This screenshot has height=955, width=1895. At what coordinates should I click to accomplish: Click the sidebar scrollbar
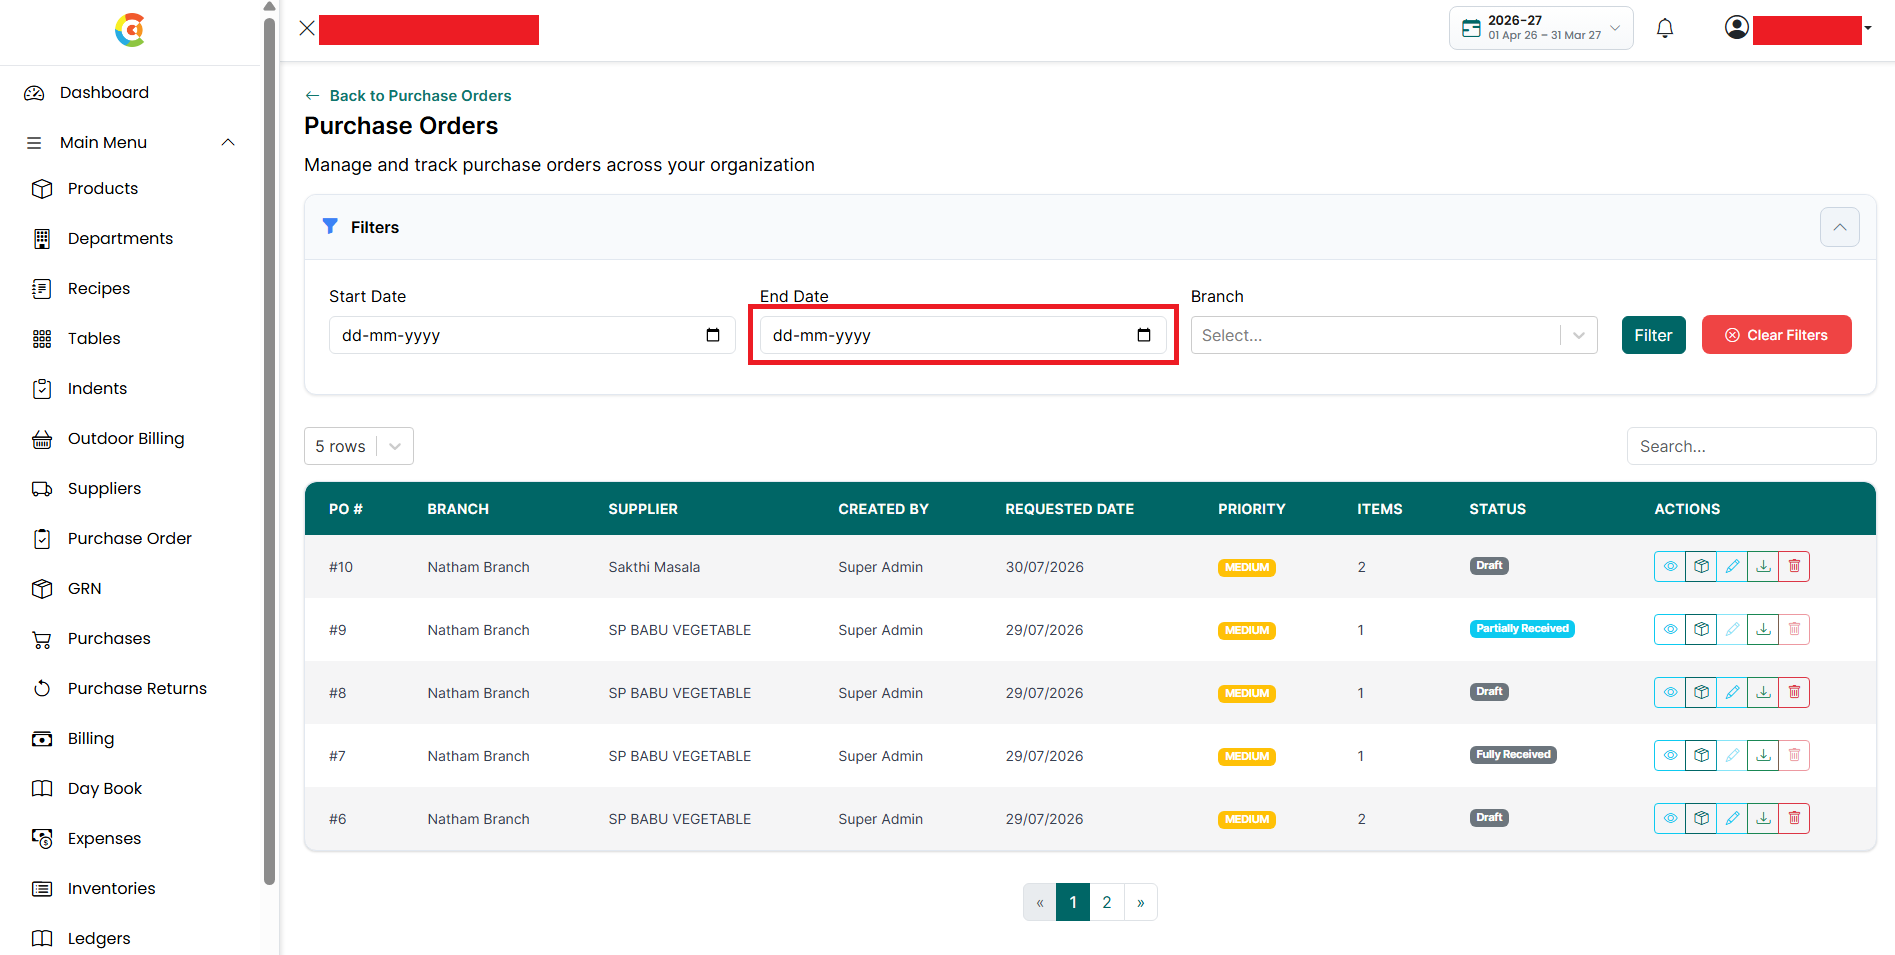pos(269,450)
